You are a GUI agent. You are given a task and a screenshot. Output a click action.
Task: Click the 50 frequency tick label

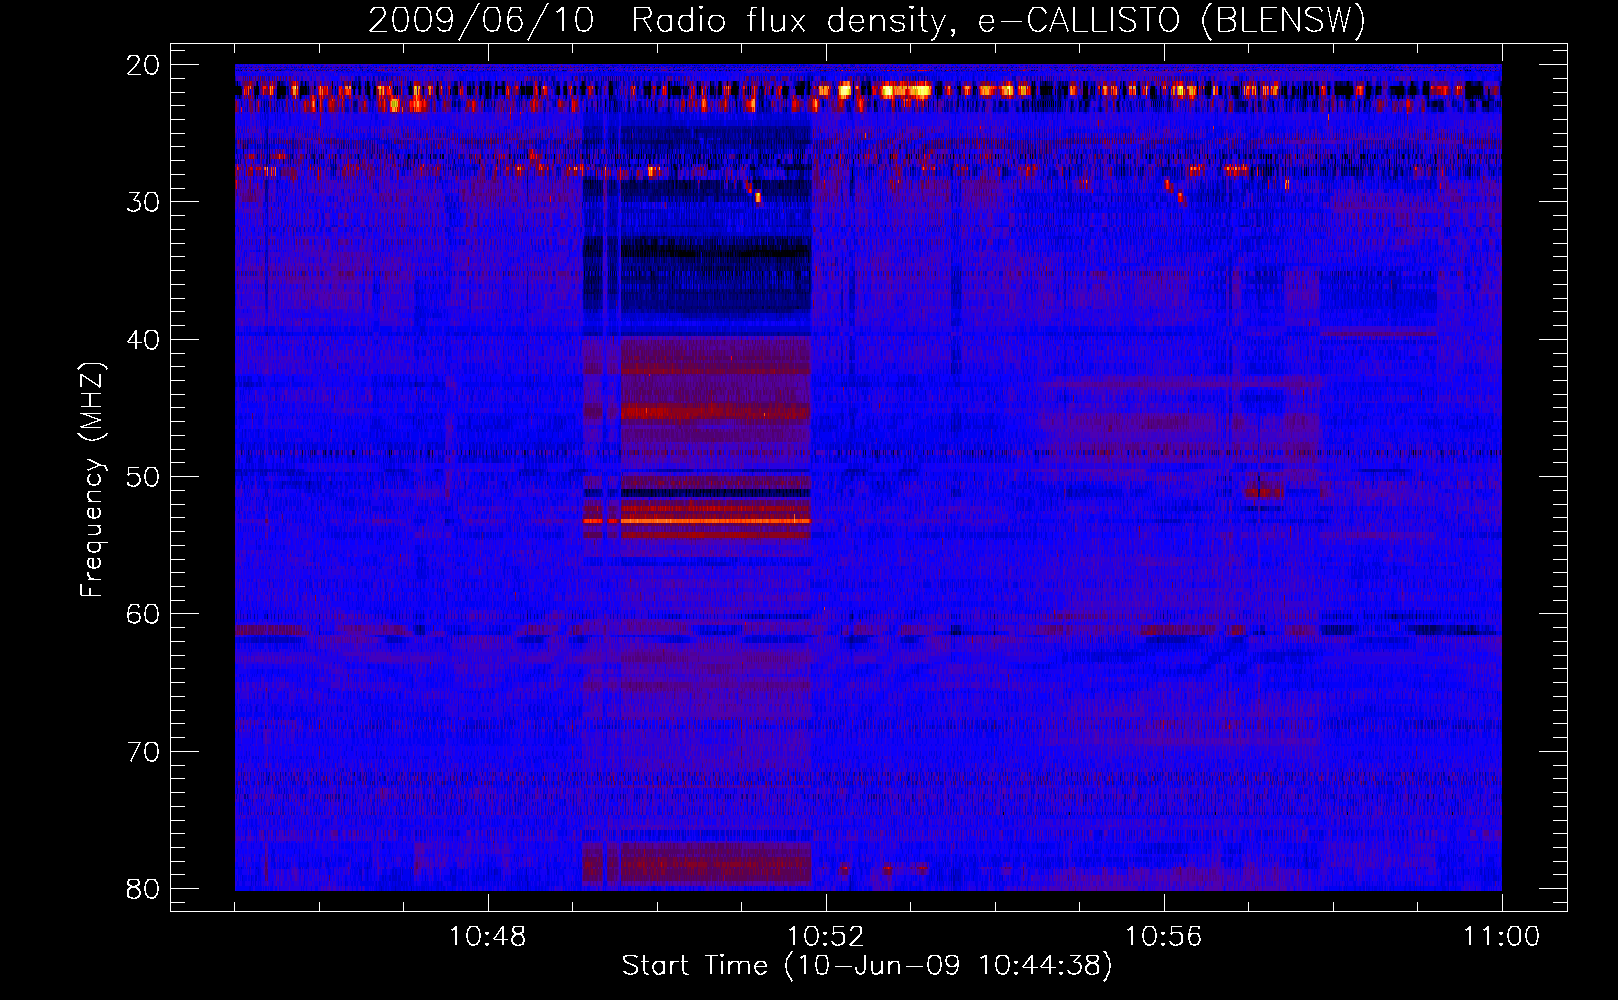[x=145, y=477]
